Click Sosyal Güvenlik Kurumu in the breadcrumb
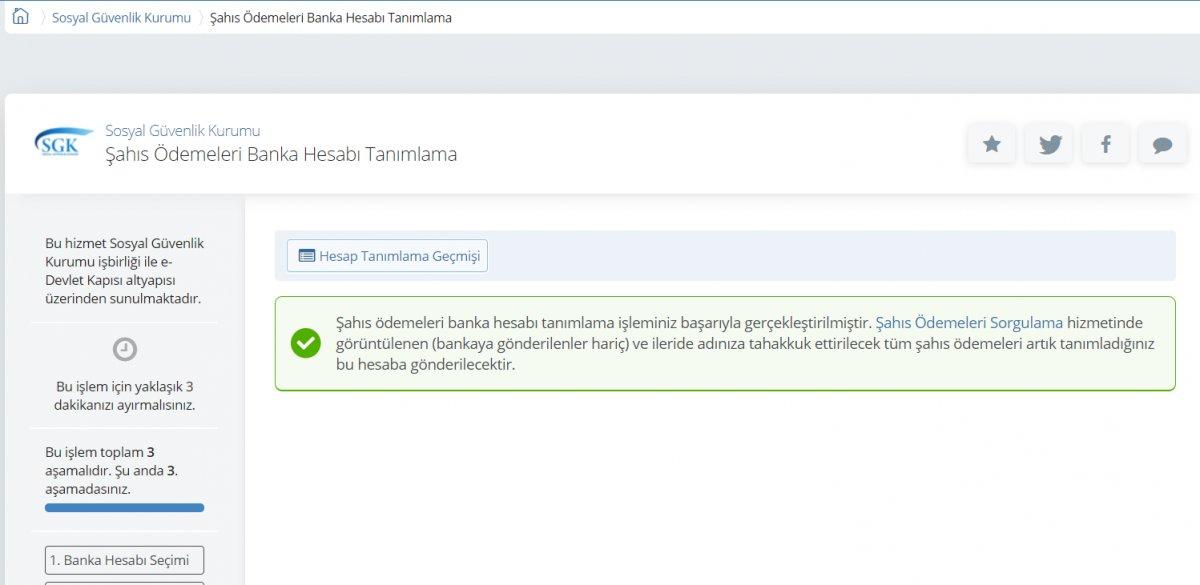Image resolution: width=1200 pixels, height=585 pixels. (x=121, y=16)
